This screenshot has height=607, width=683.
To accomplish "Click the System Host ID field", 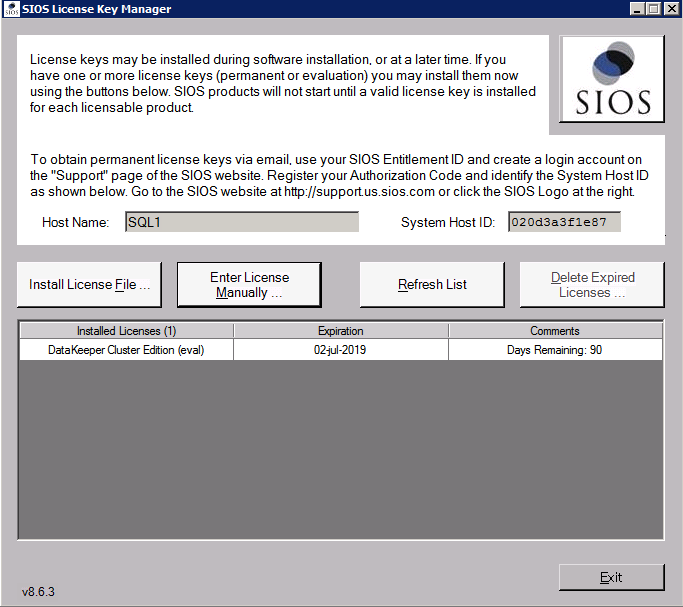I will tap(564, 222).
